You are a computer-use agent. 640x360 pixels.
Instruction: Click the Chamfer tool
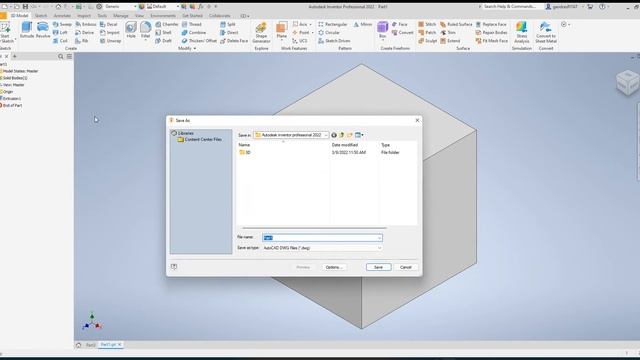(167, 24)
